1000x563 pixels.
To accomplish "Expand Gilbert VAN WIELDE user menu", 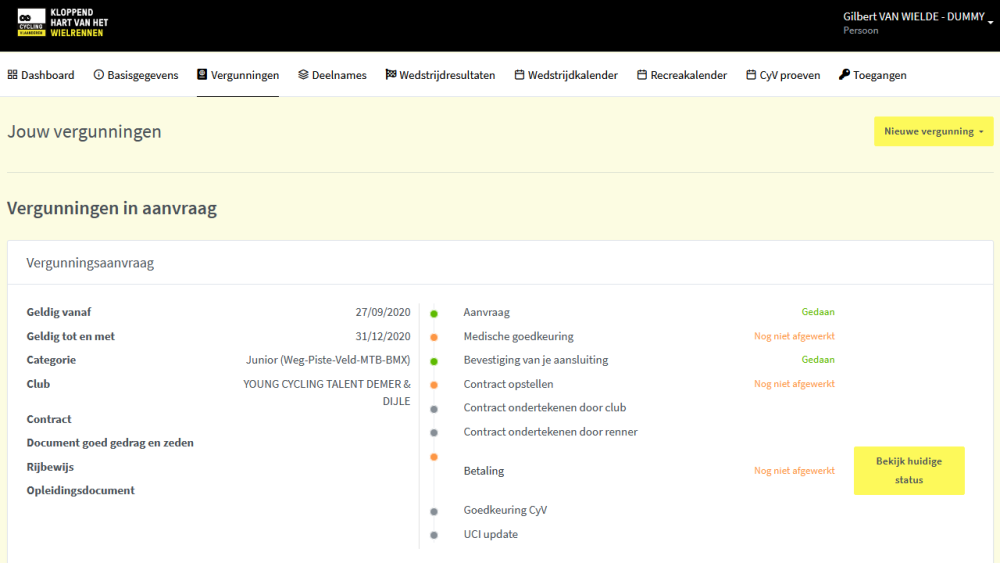I will click(918, 22).
